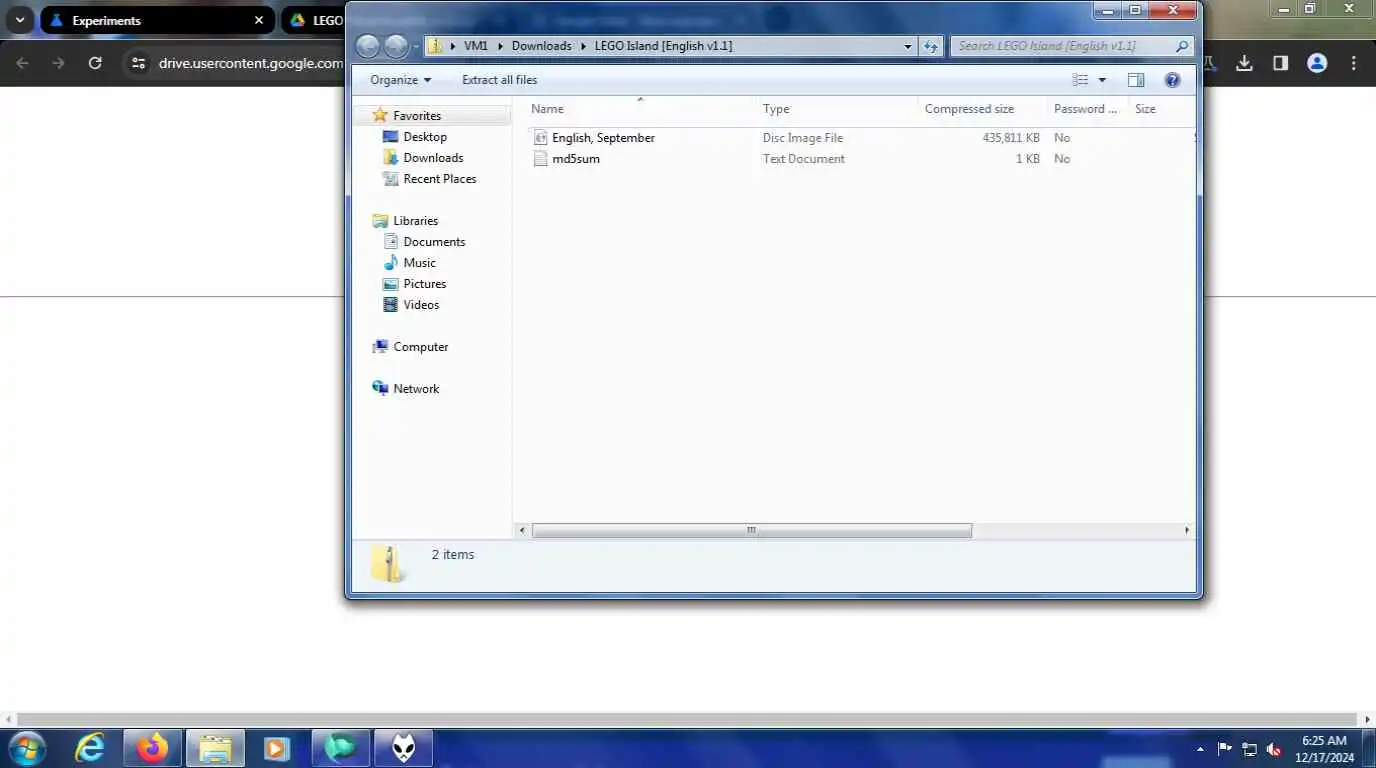The height and width of the screenshot is (768, 1376).
Task: Click the refresh button beside address bar
Action: pos(931,46)
